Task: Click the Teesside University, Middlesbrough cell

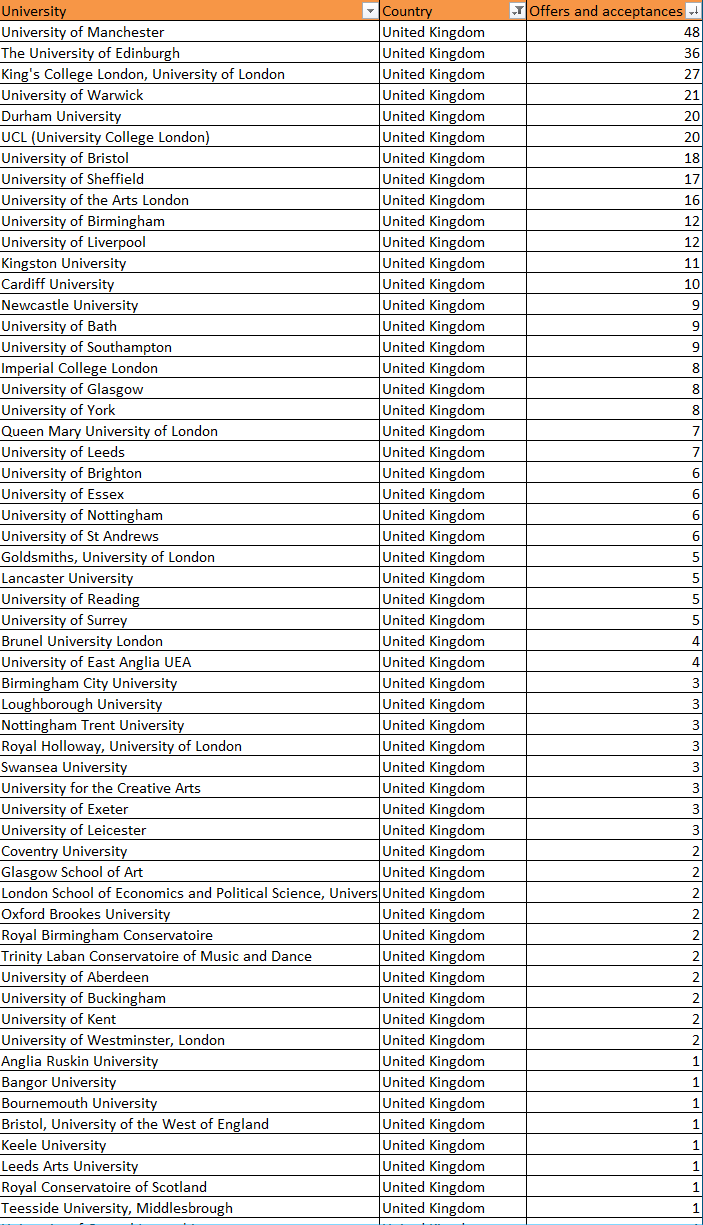Action: (190, 1208)
